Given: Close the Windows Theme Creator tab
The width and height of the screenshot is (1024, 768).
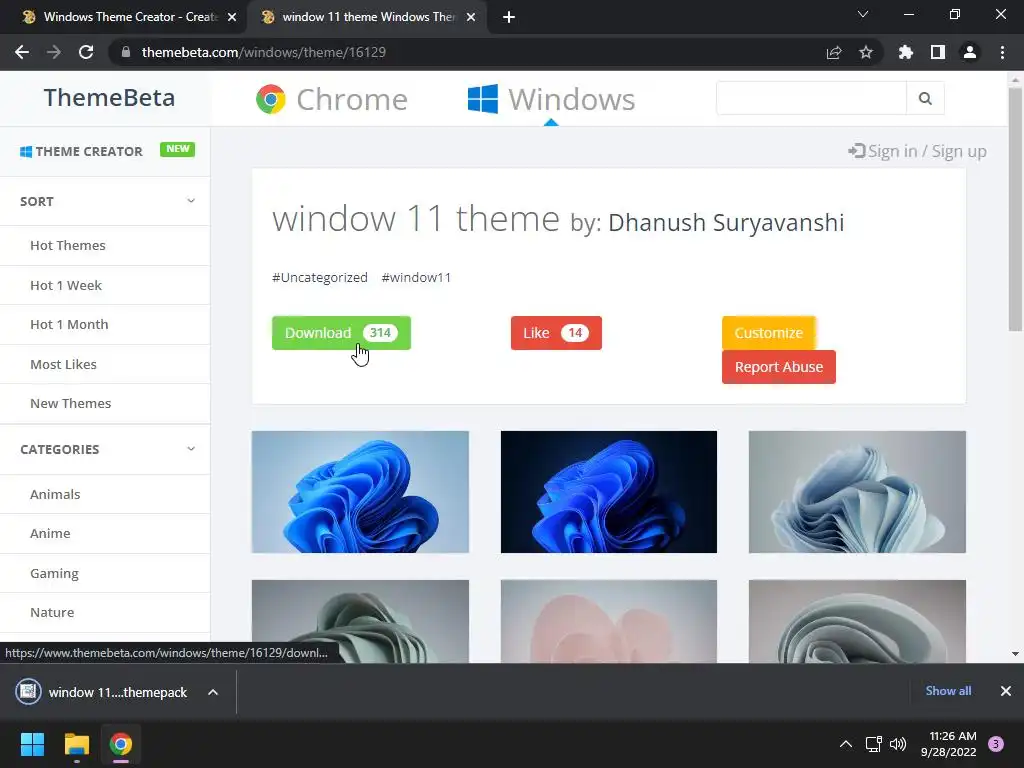Looking at the screenshot, I should pos(232,17).
